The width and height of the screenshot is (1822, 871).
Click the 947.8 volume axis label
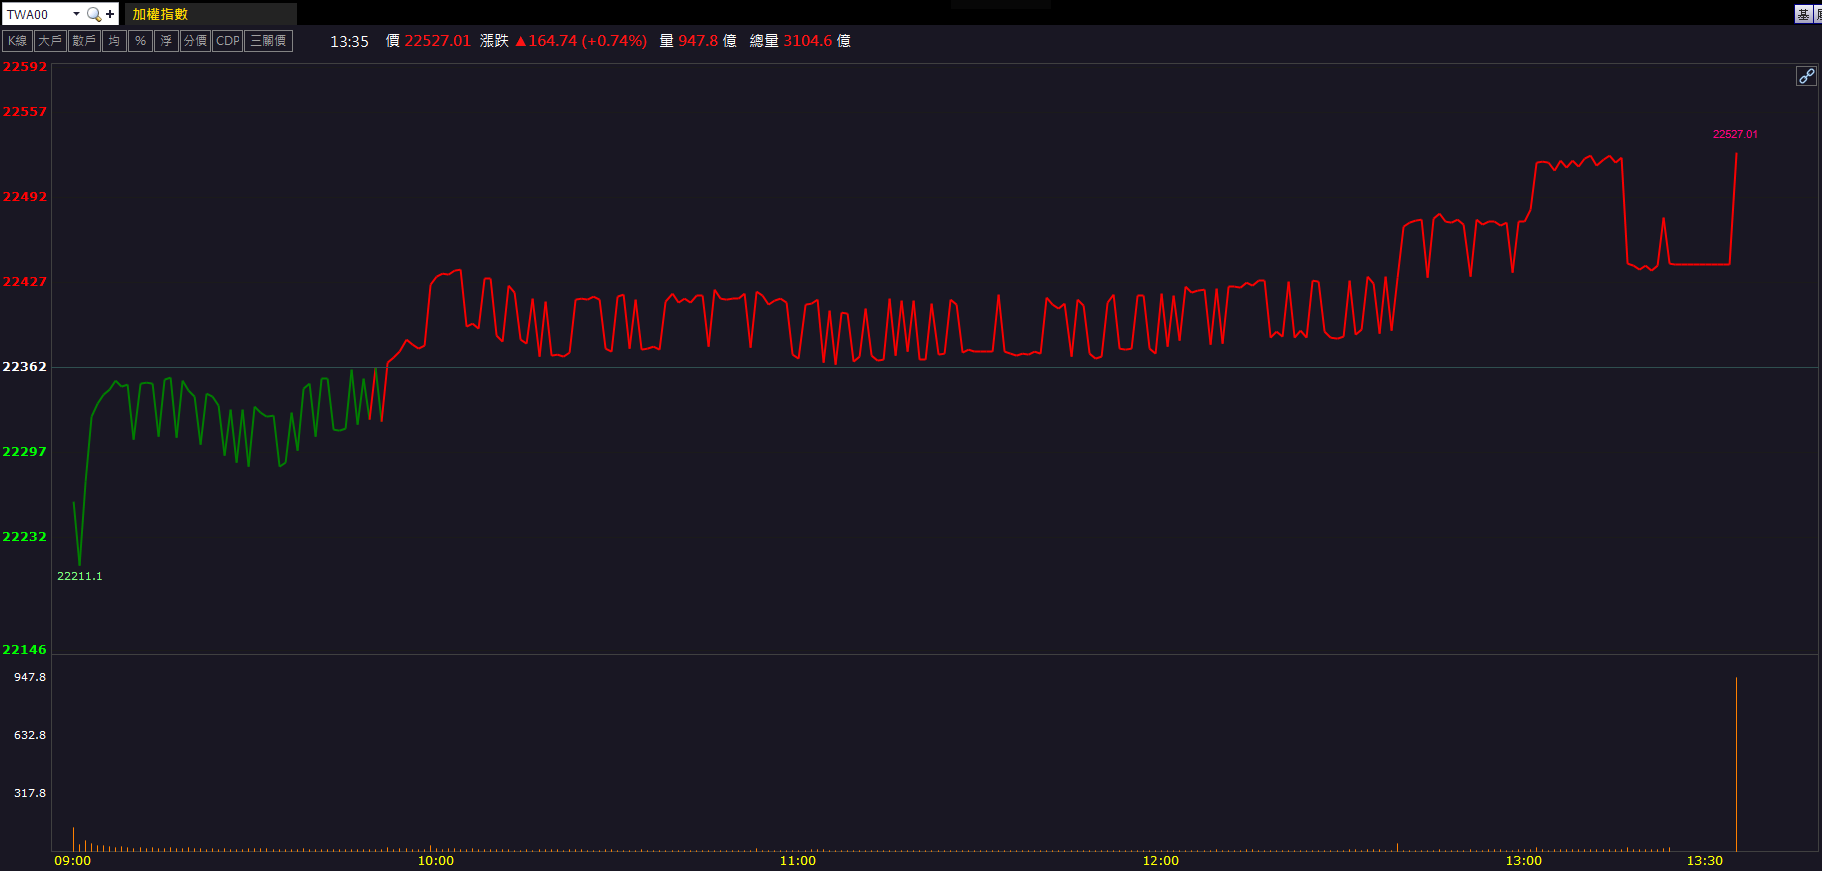pos(30,677)
